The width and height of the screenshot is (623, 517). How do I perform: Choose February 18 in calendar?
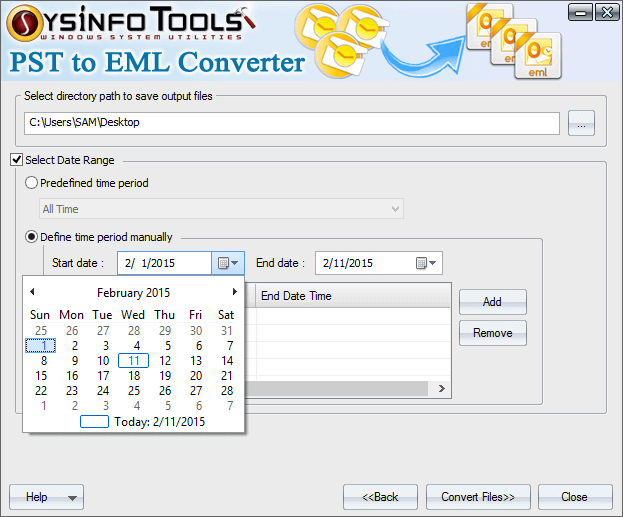pyautogui.click(x=134, y=376)
